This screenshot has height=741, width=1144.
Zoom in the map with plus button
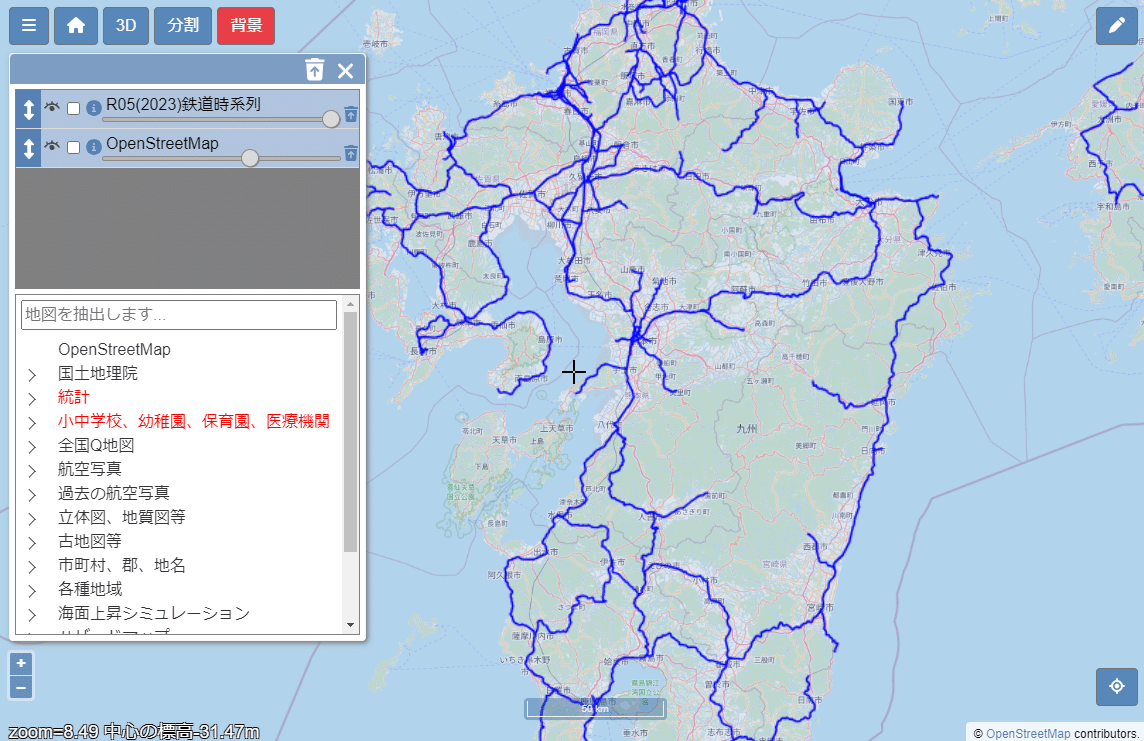[21, 663]
